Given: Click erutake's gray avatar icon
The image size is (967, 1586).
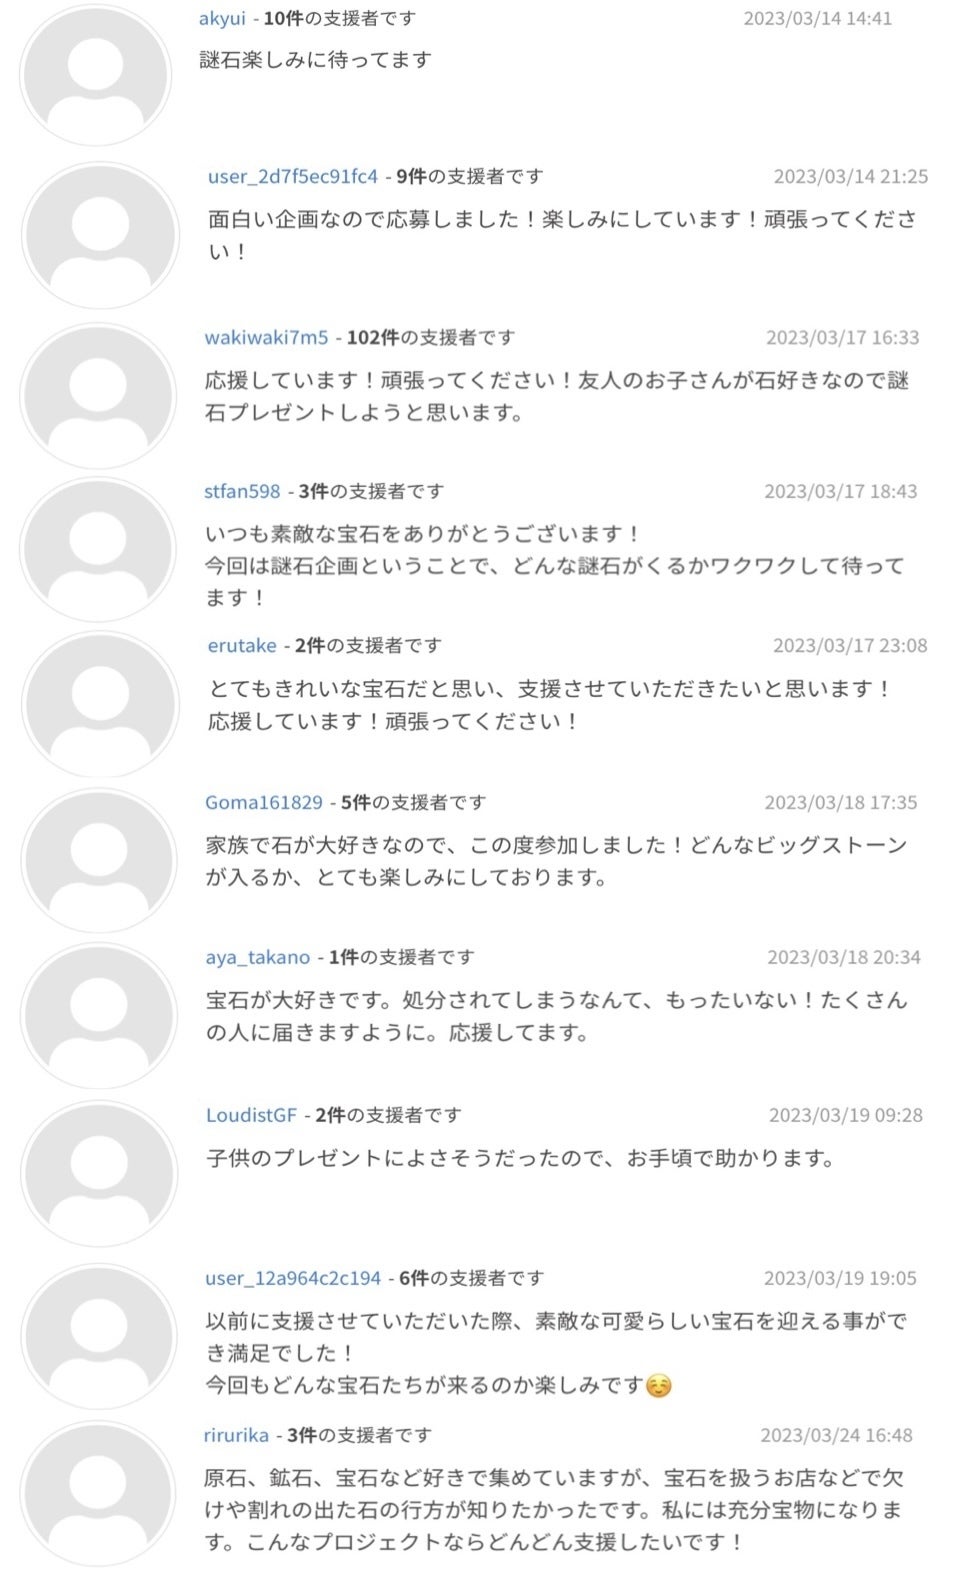Looking at the screenshot, I should tap(98, 705).
